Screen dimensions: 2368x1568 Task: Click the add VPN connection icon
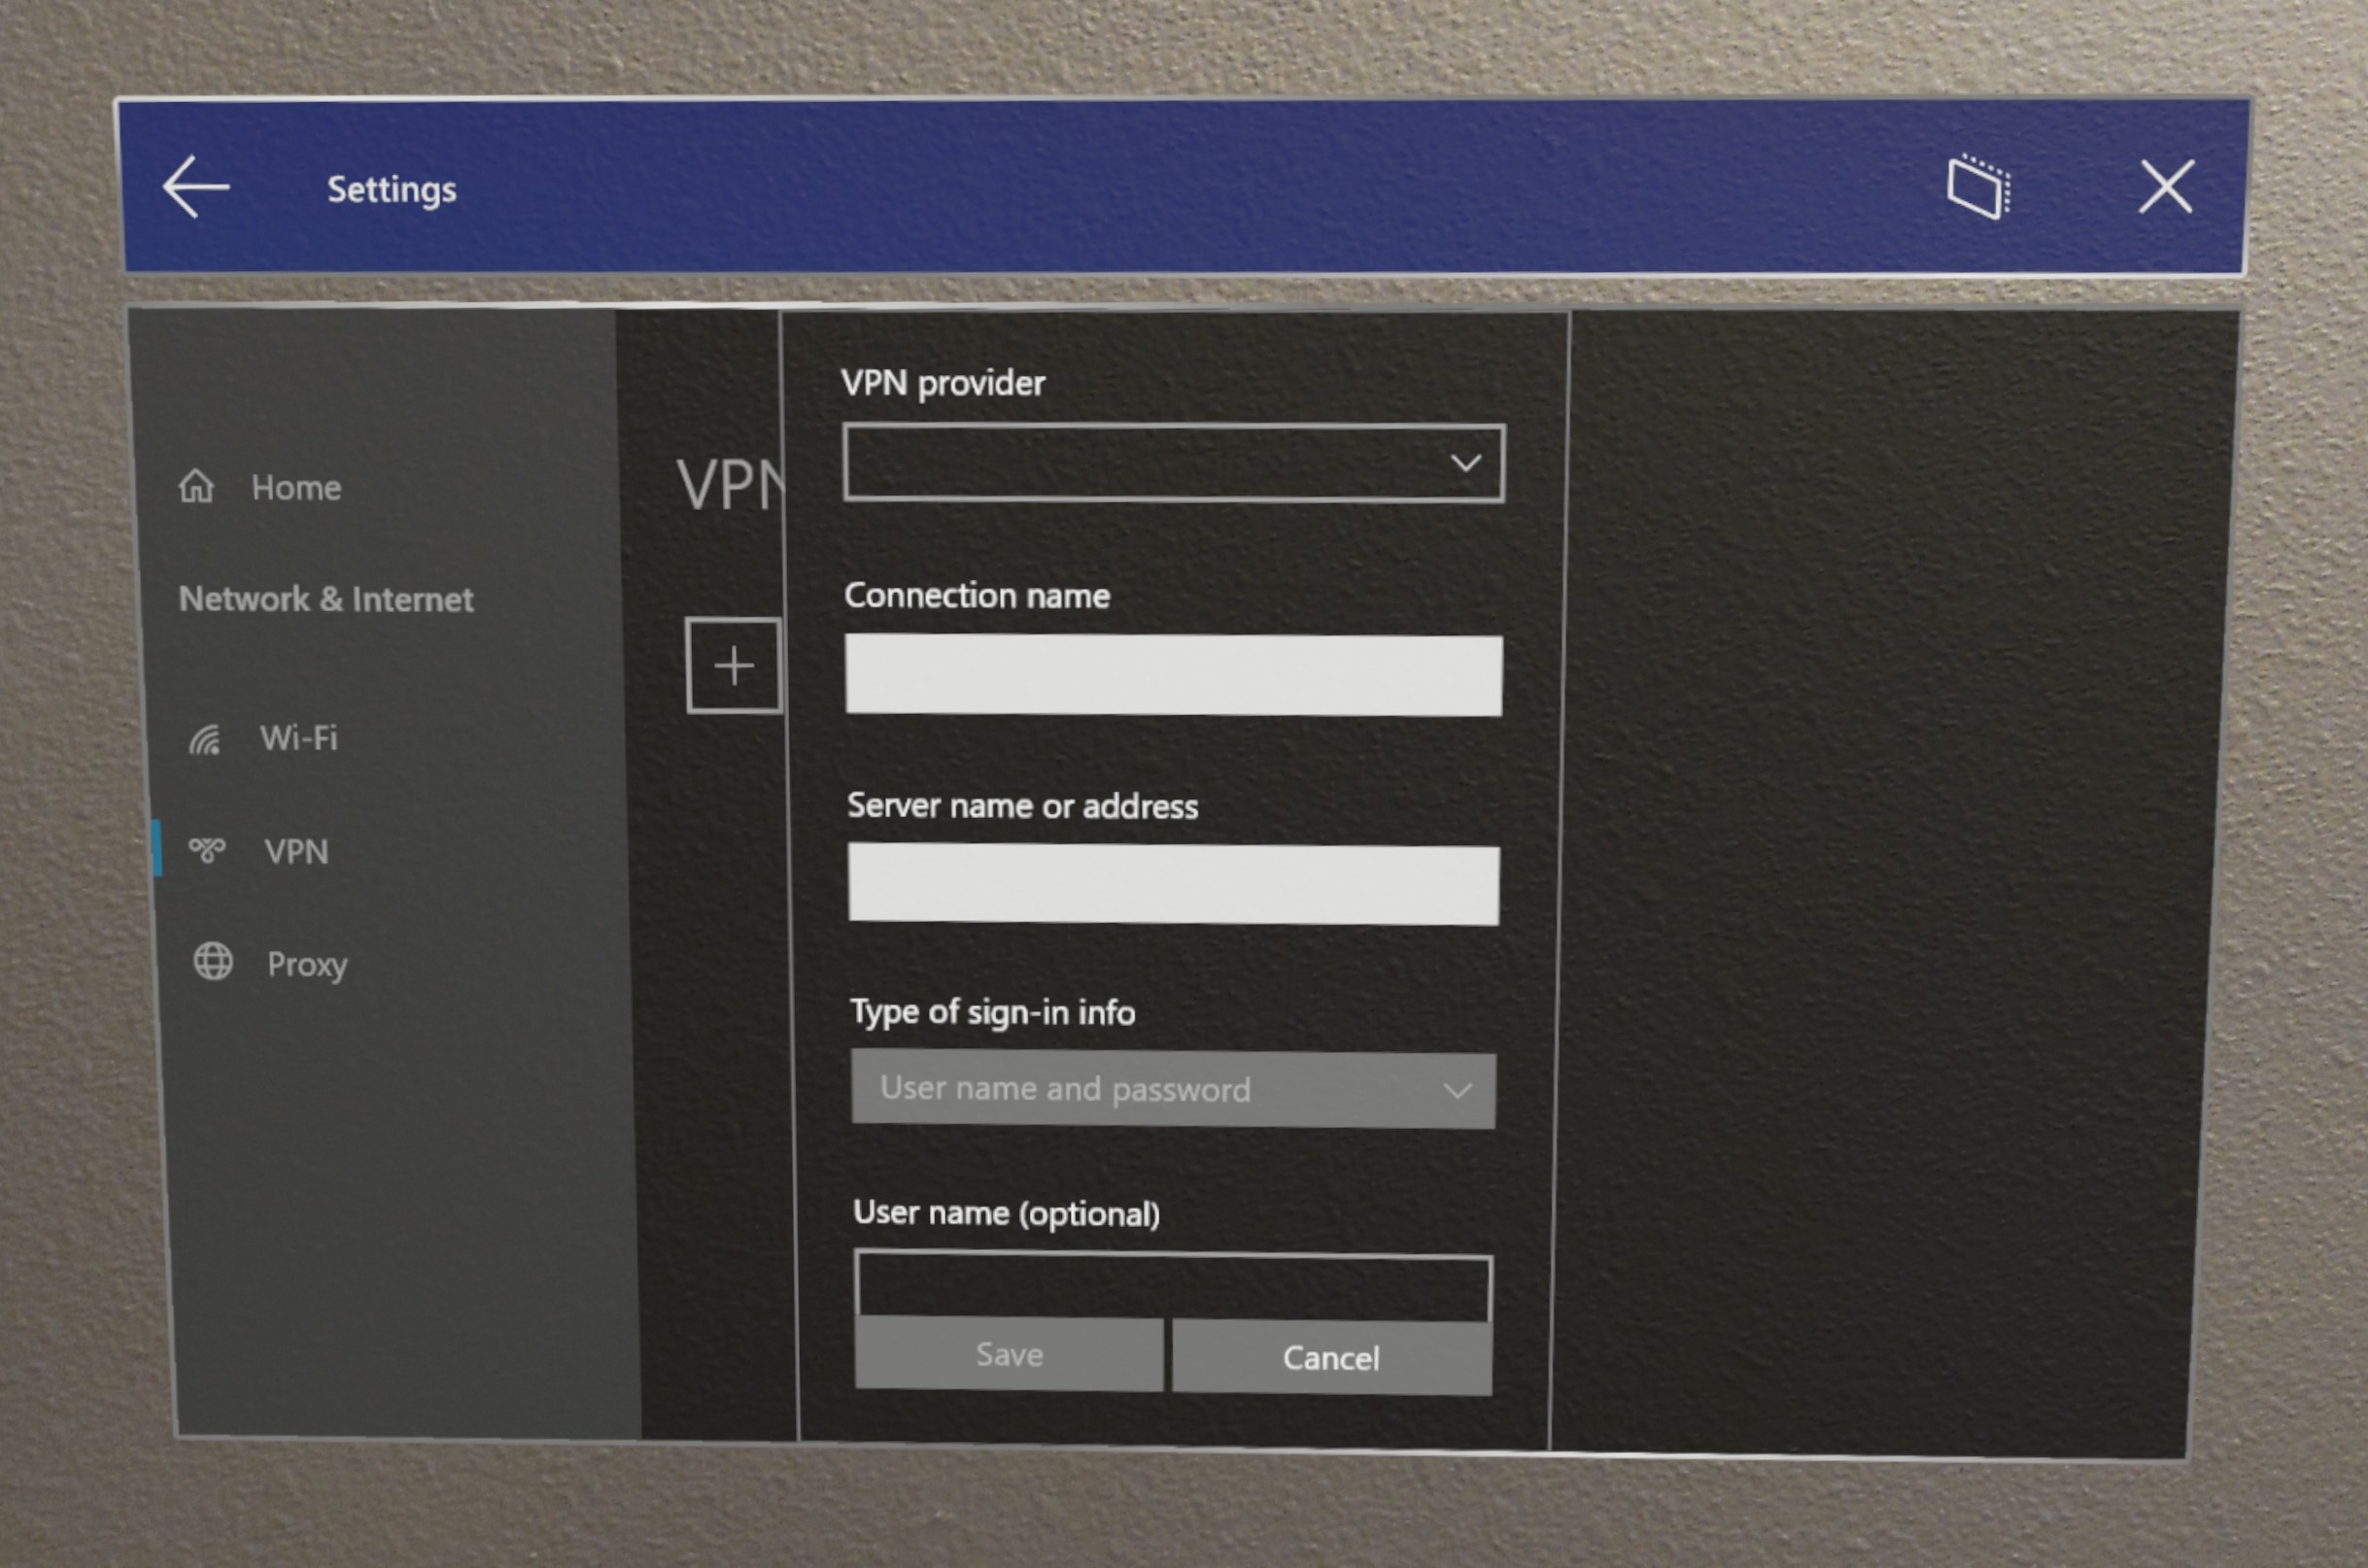point(735,664)
